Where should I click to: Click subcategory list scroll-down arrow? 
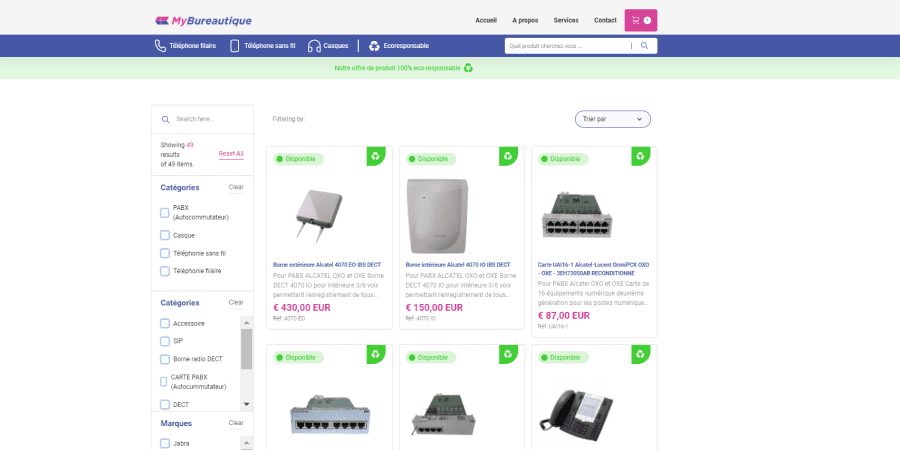[x=246, y=404]
